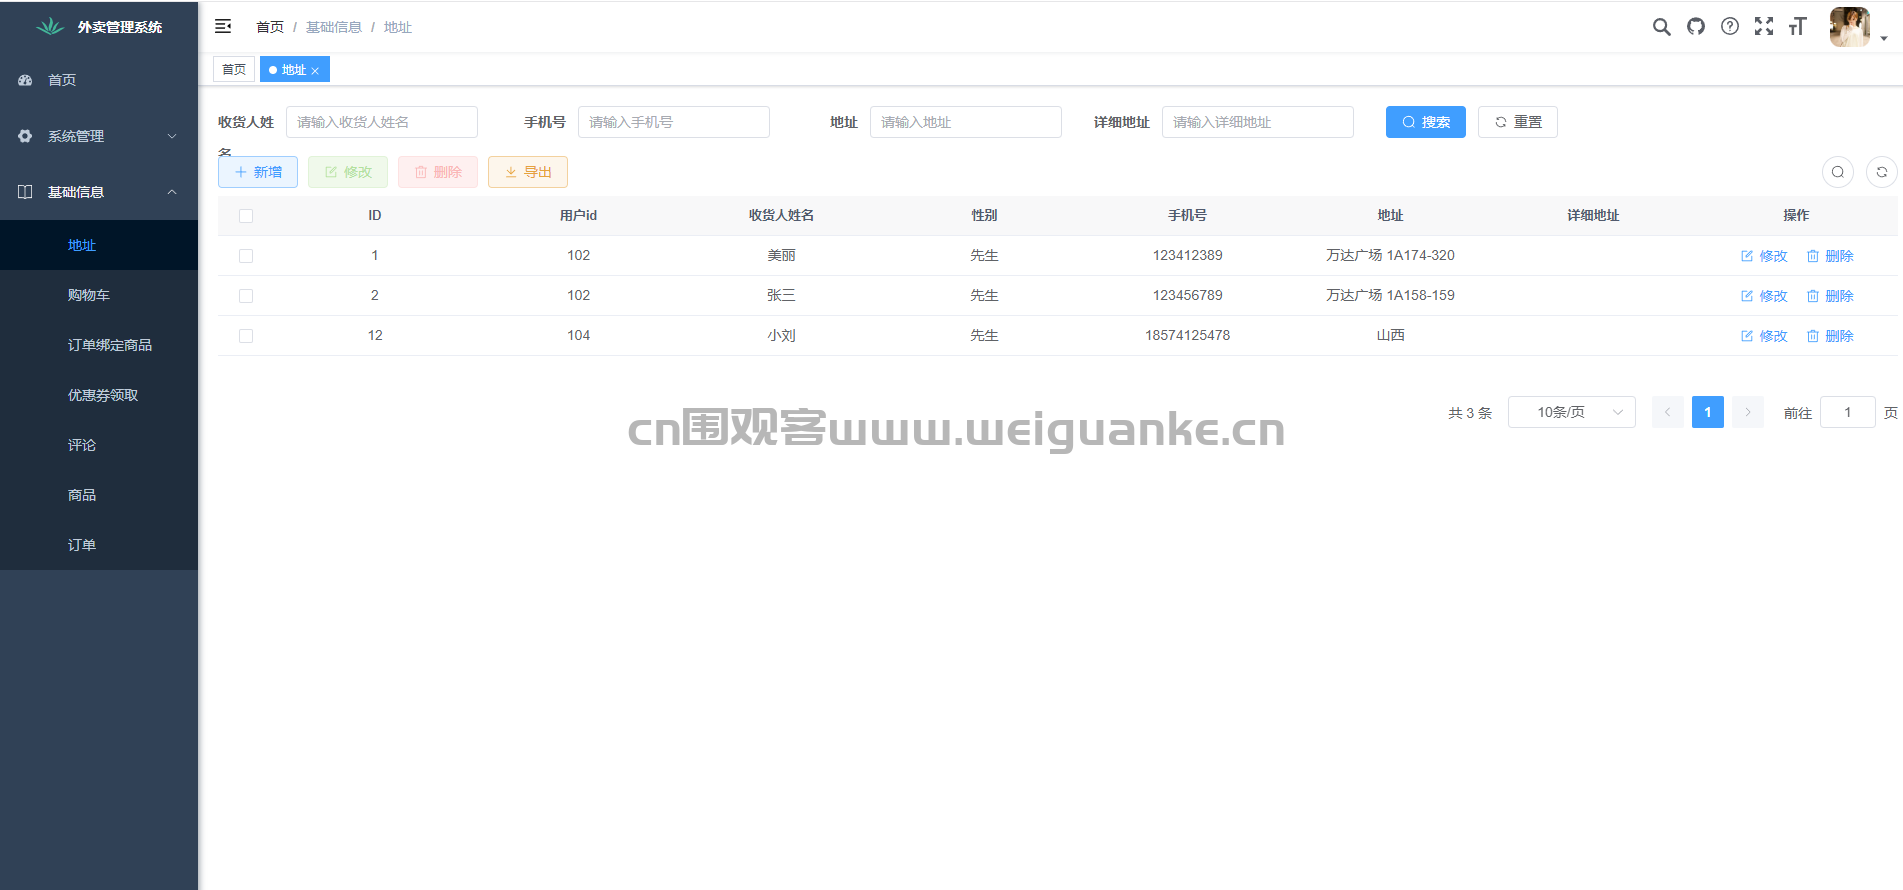Open the font size setting icon
Viewport: 1903px width, 890px height.
tap(1798, 27)
